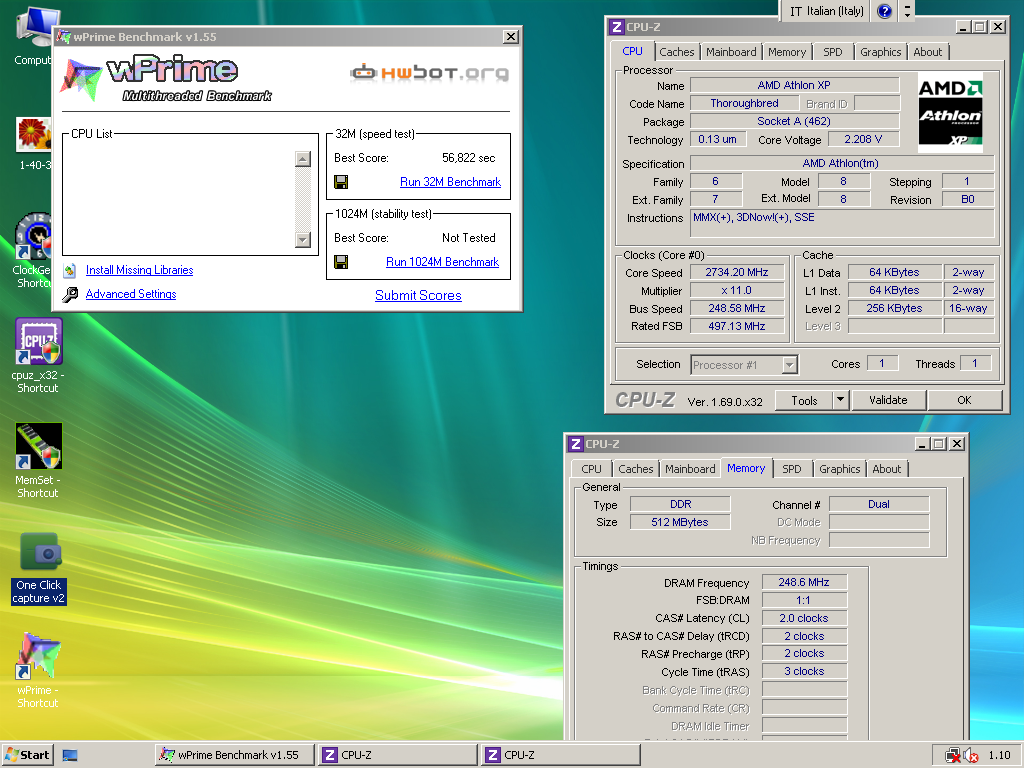Run the 1024M Benchmark
The image size is (1024, 768).
pyautogui.click(x=442, y=262)
